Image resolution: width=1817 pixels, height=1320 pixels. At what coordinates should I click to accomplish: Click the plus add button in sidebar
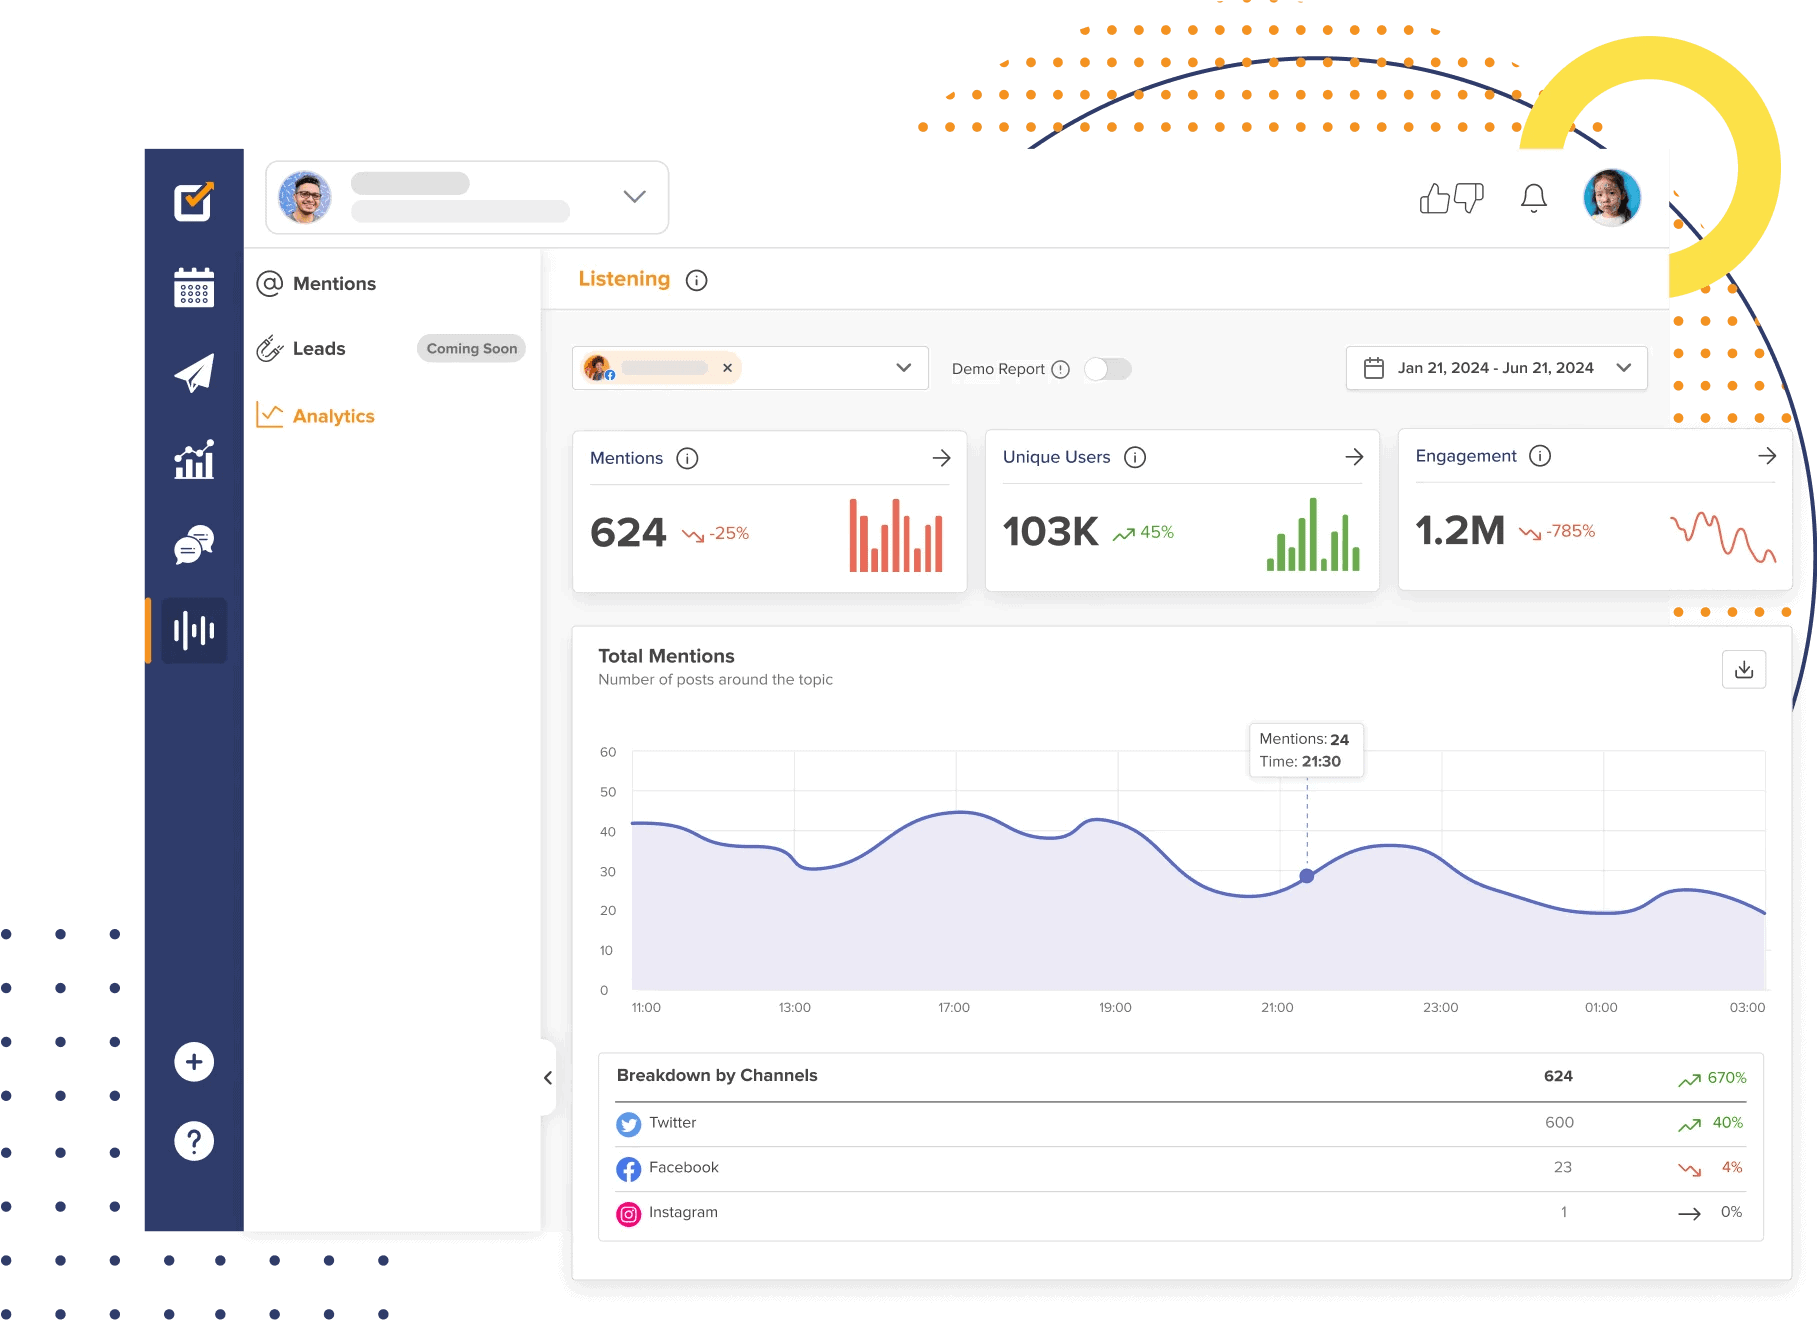coord(194,1062)
